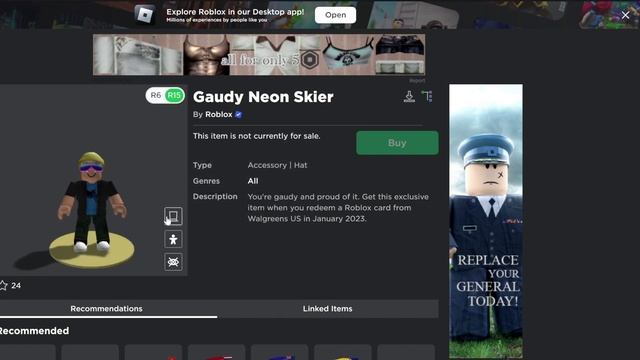Click the verified badge next to Roblox
The height and width of the screenshot is (360, 640).
(238, 115)
